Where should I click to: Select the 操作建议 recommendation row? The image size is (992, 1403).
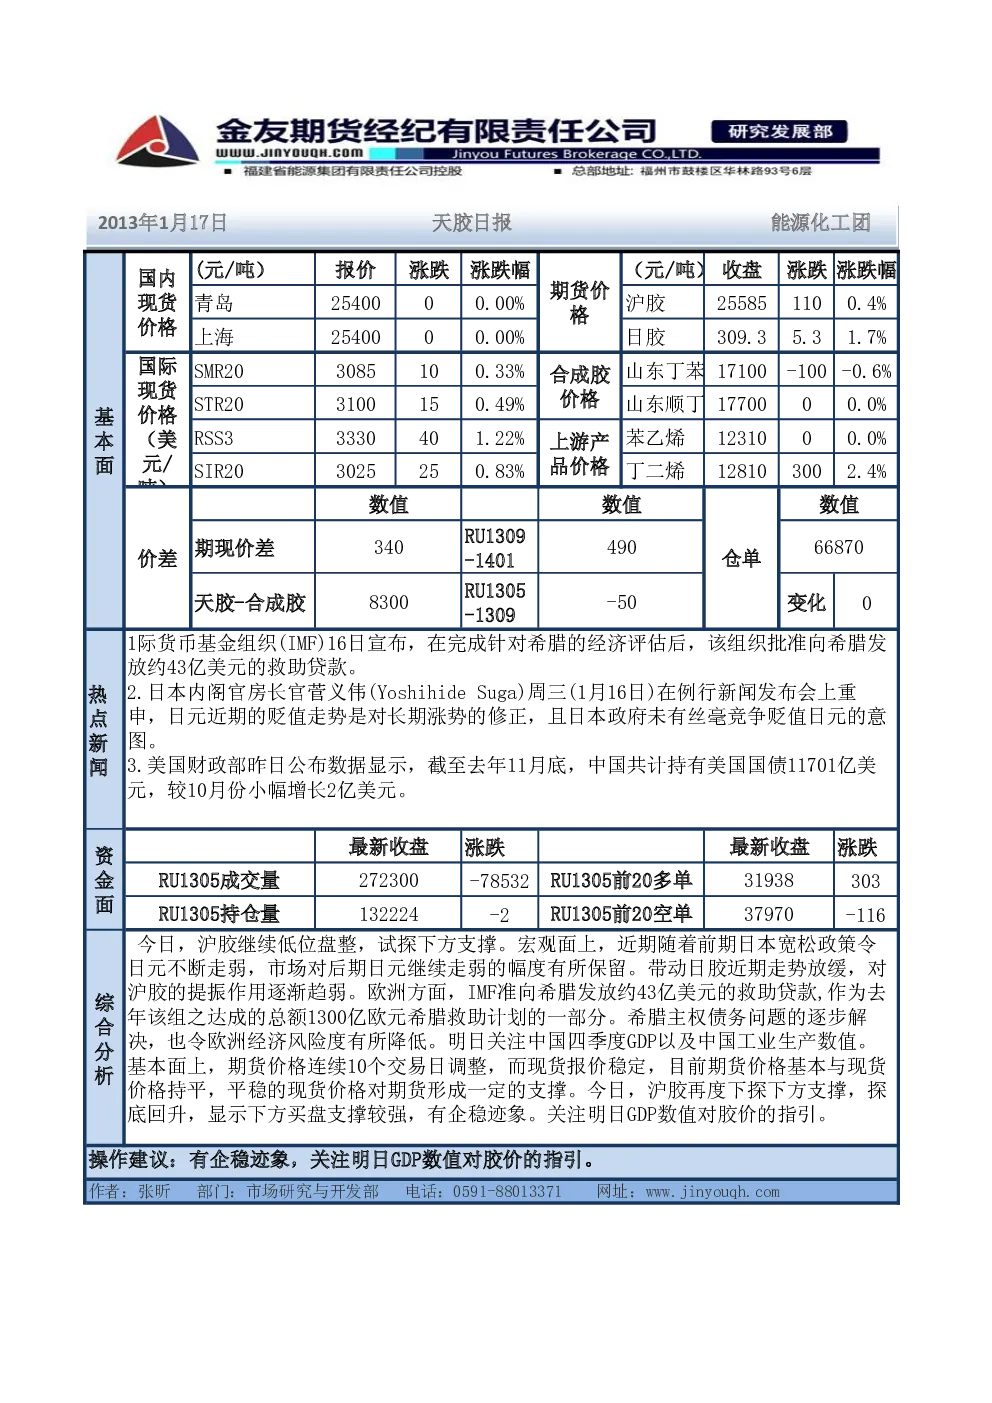tap(491, 1160)
